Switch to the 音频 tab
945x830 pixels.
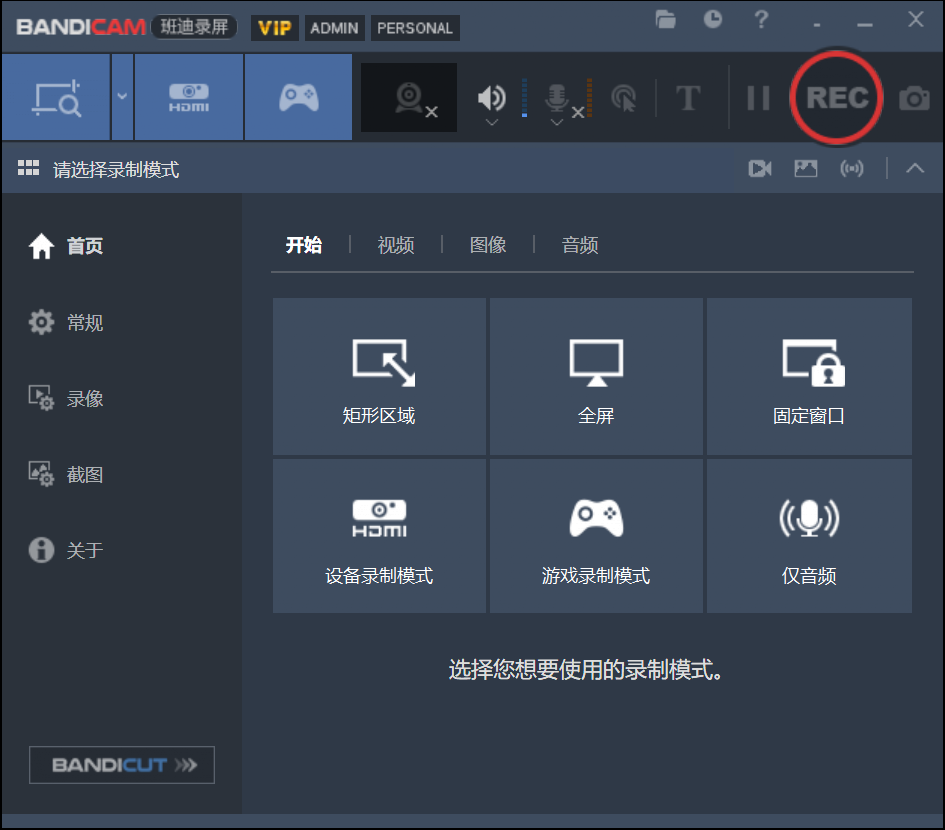point(580,245)
